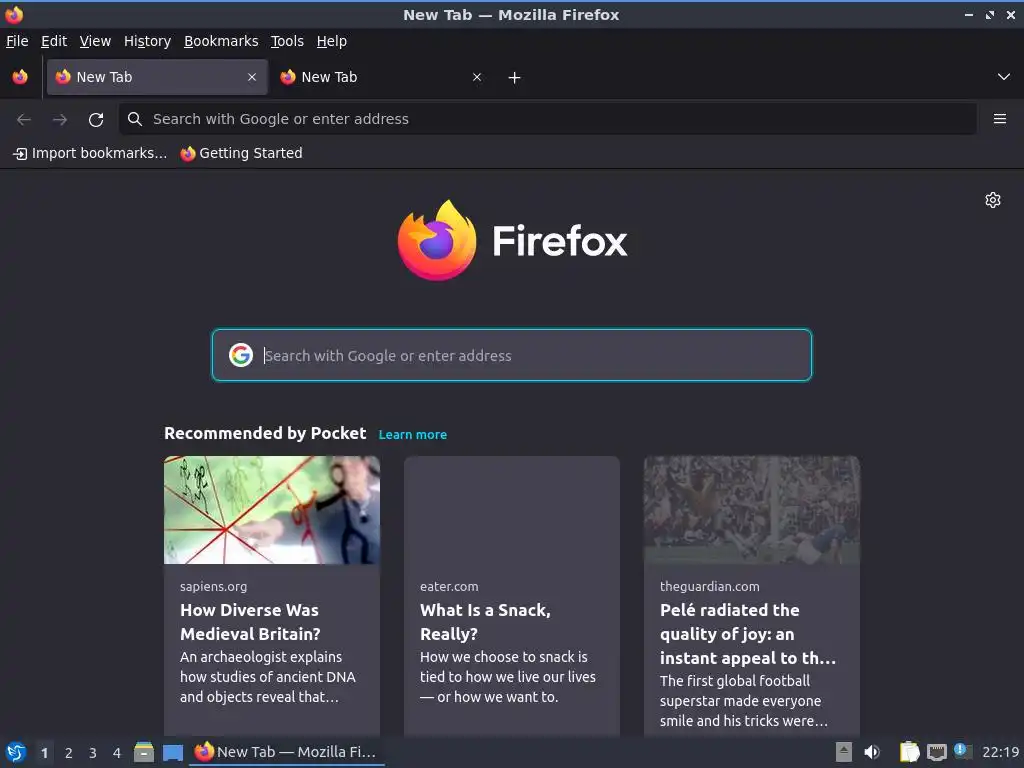Open the Edit menu
The image size is (1024, 768).
pyautogui.click(x=54, y=41)
